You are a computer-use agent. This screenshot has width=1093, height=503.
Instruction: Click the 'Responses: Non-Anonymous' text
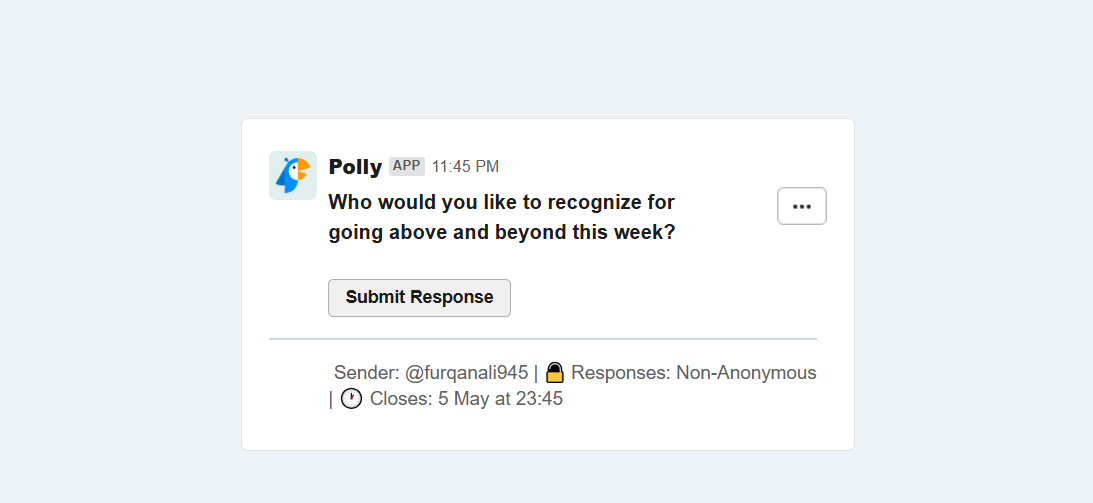pos(694,373)
